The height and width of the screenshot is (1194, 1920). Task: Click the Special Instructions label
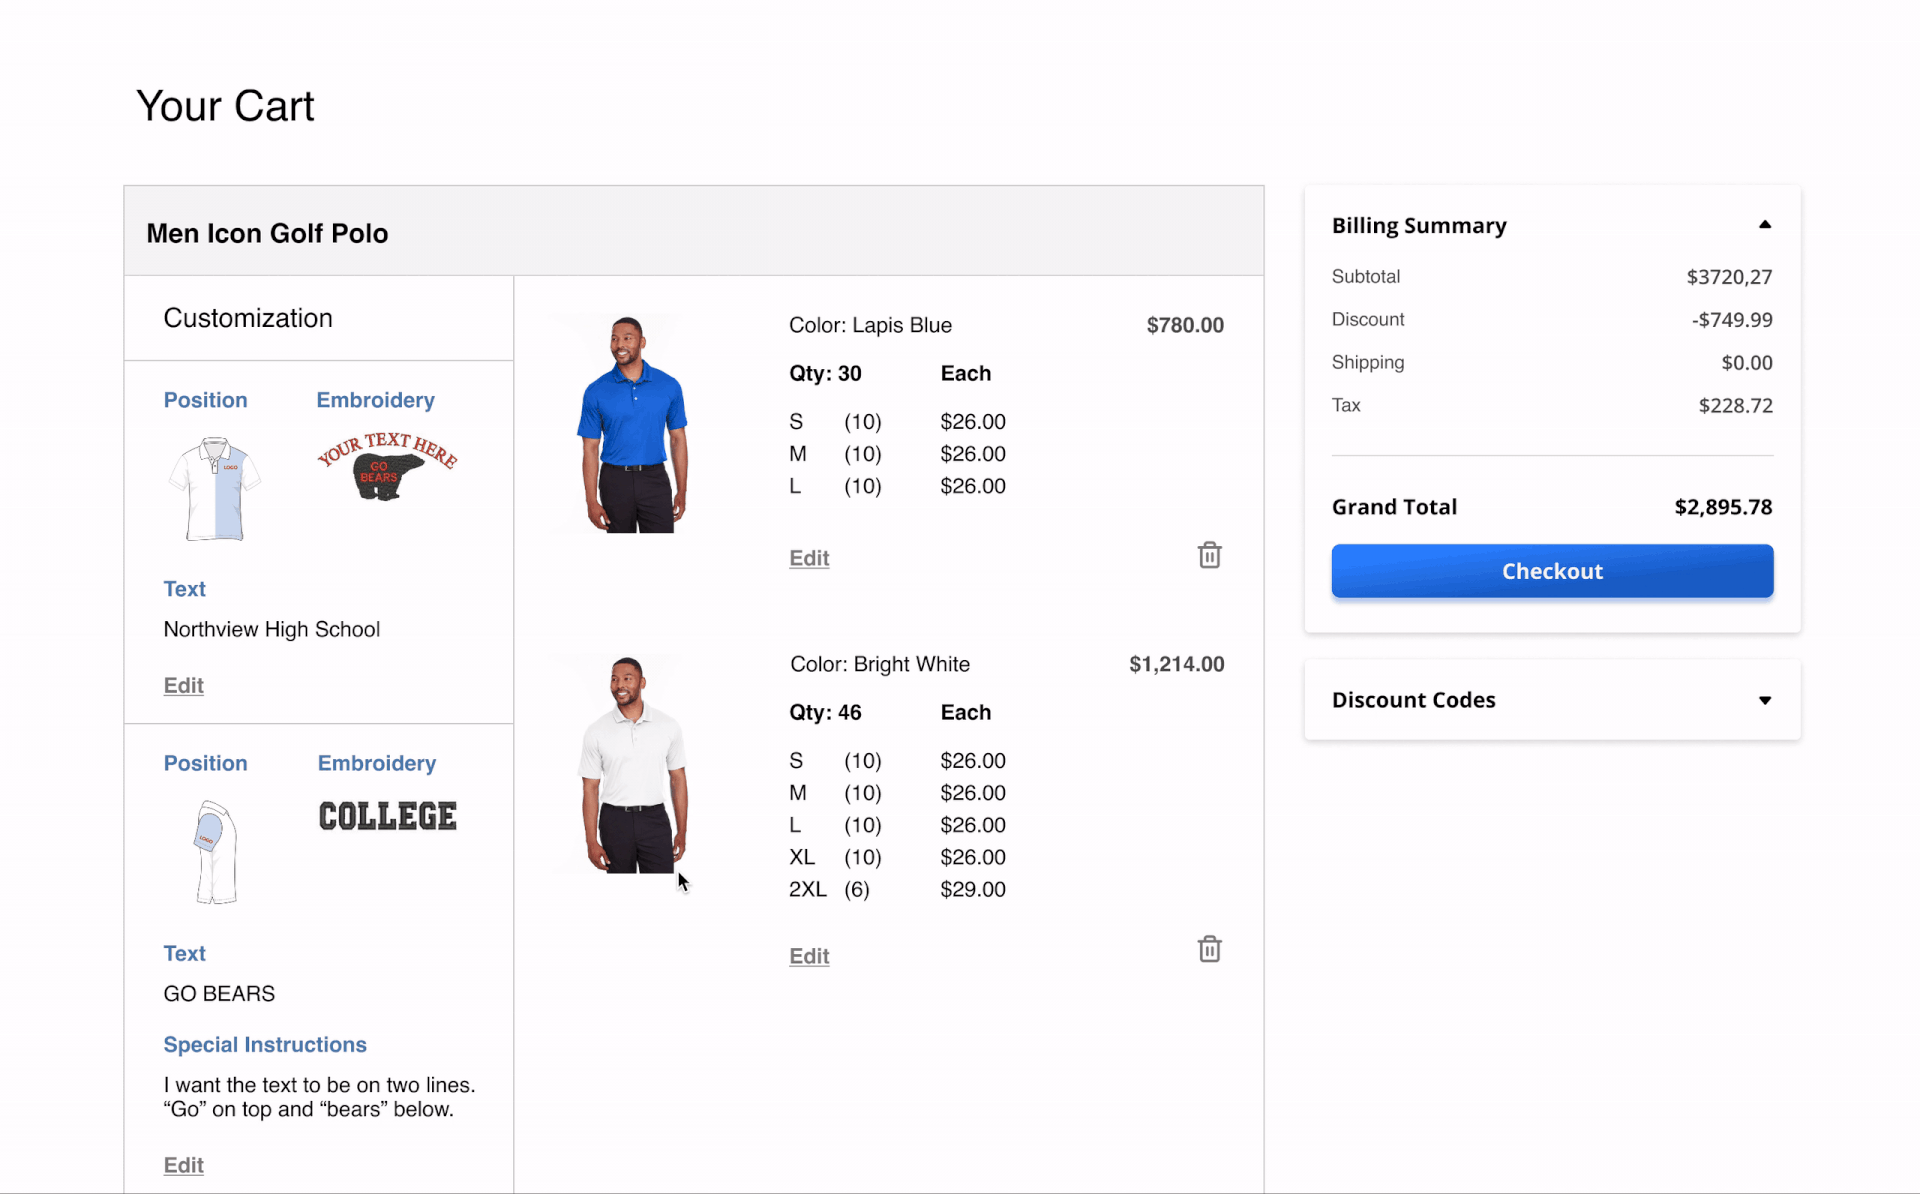coord(265,1044)
